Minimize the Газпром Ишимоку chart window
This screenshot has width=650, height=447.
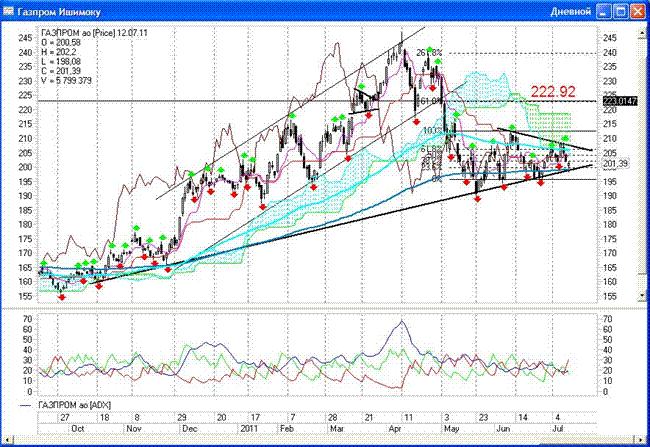[x=604, y=11]
